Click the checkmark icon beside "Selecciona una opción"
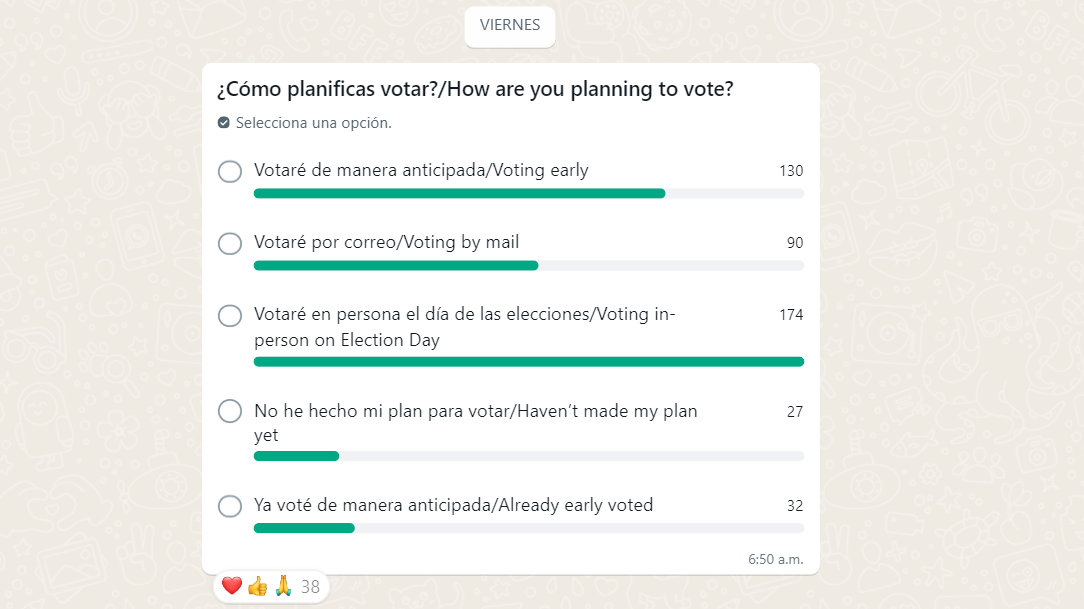This screenshot has height=609, width=1084. tap(224, 123)
